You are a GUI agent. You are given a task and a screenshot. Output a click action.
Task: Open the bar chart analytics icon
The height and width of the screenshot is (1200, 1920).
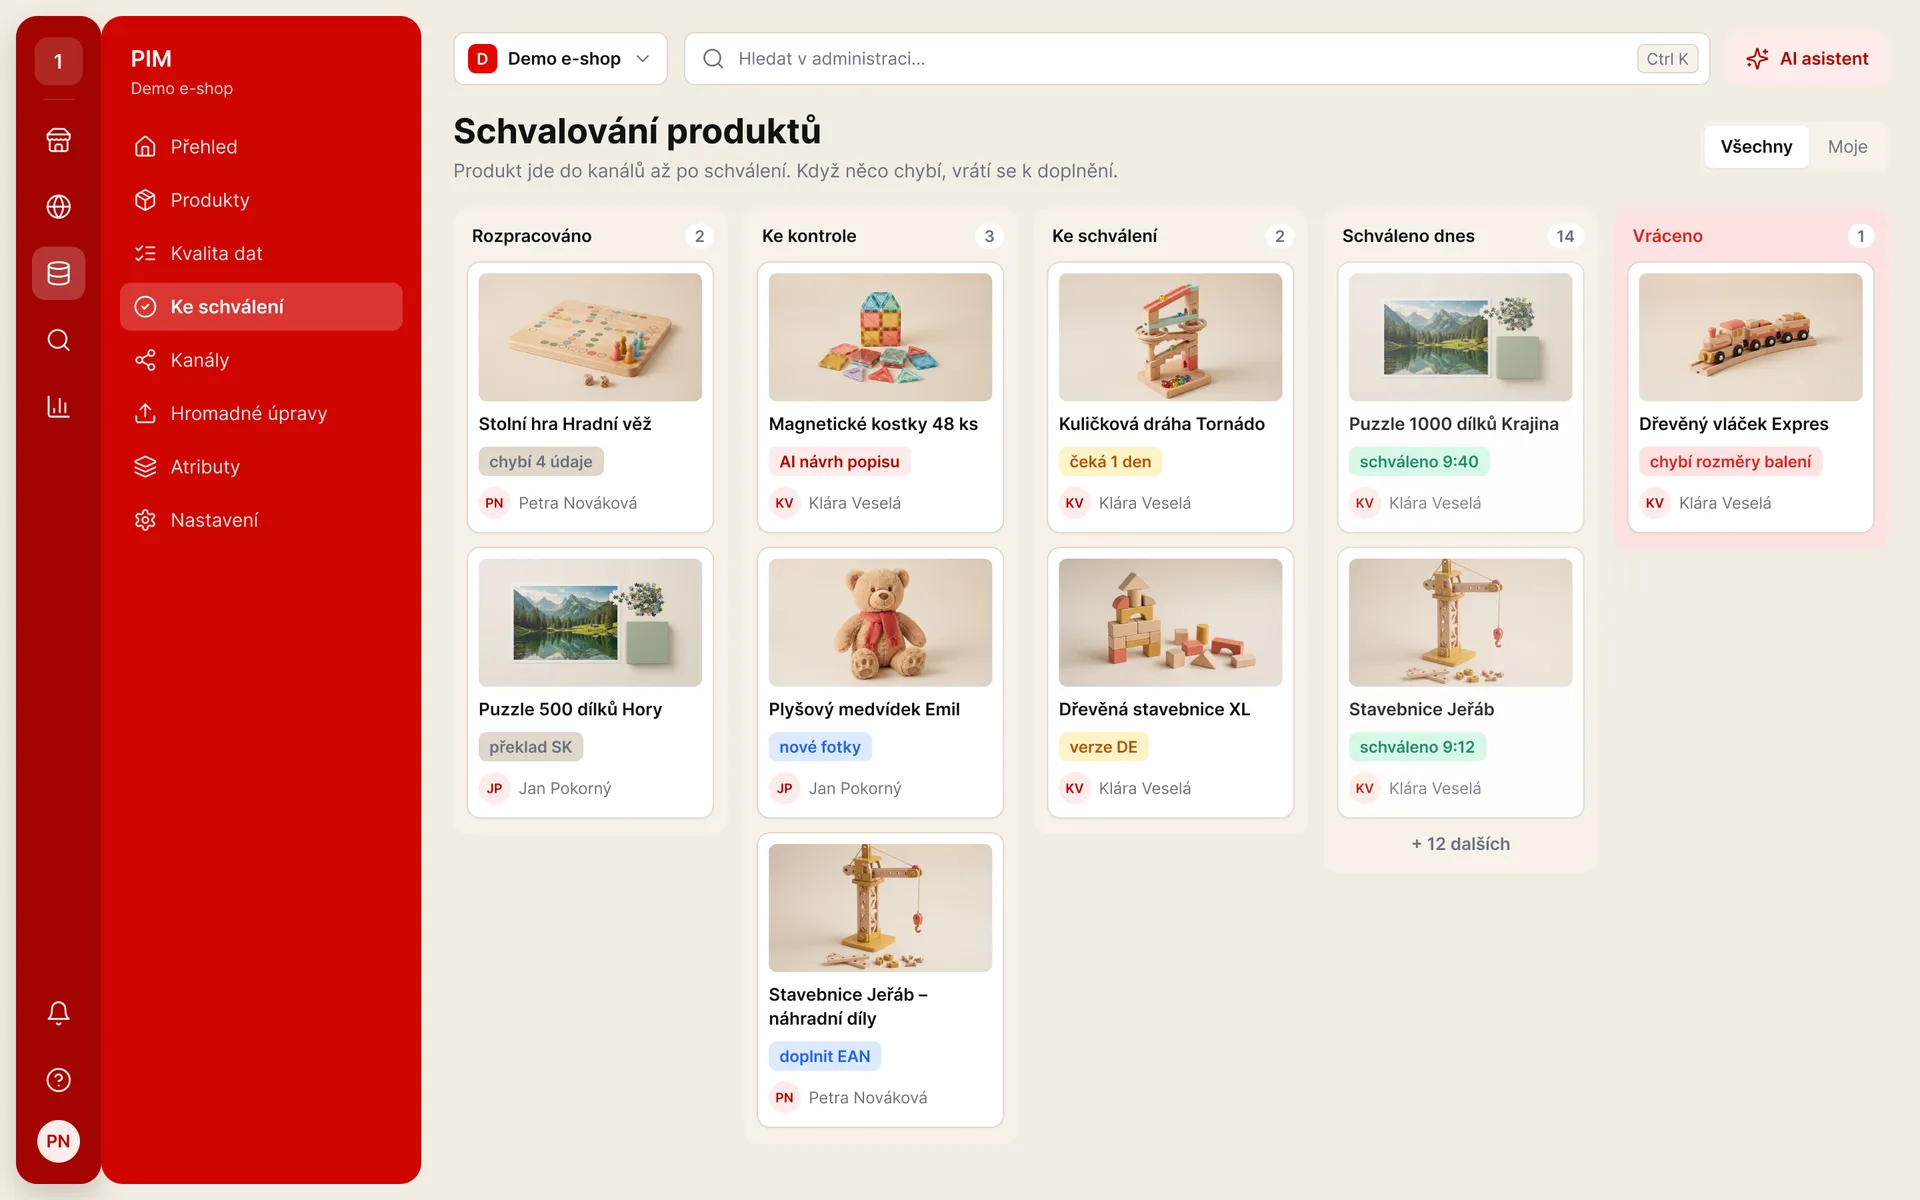tap(58, 407)
